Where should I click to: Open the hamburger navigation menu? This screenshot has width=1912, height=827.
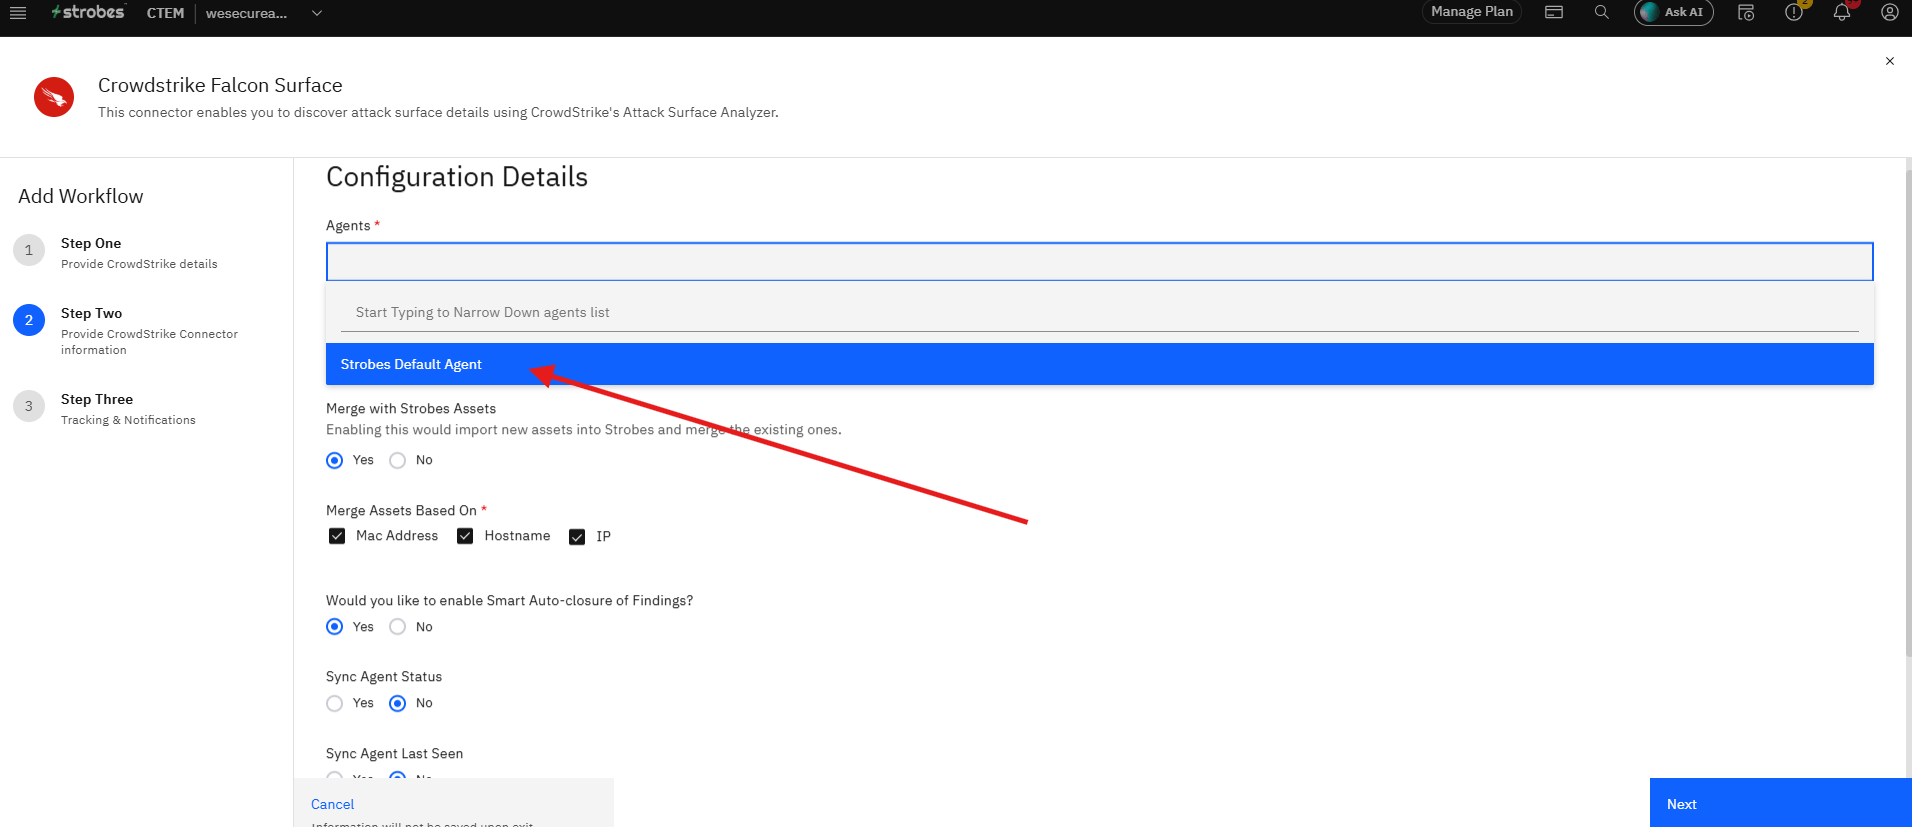click(18, 13)
